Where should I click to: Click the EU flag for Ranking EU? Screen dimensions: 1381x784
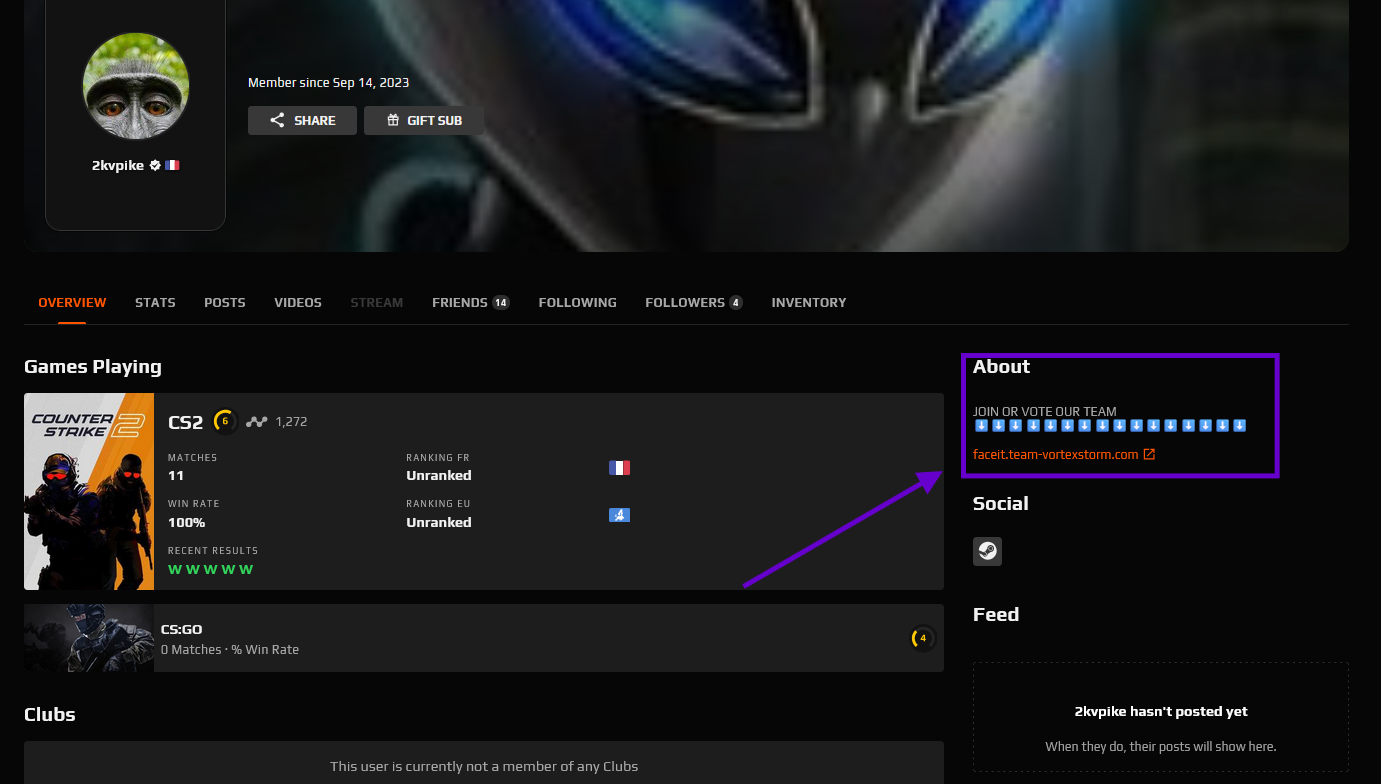(619, 515)
